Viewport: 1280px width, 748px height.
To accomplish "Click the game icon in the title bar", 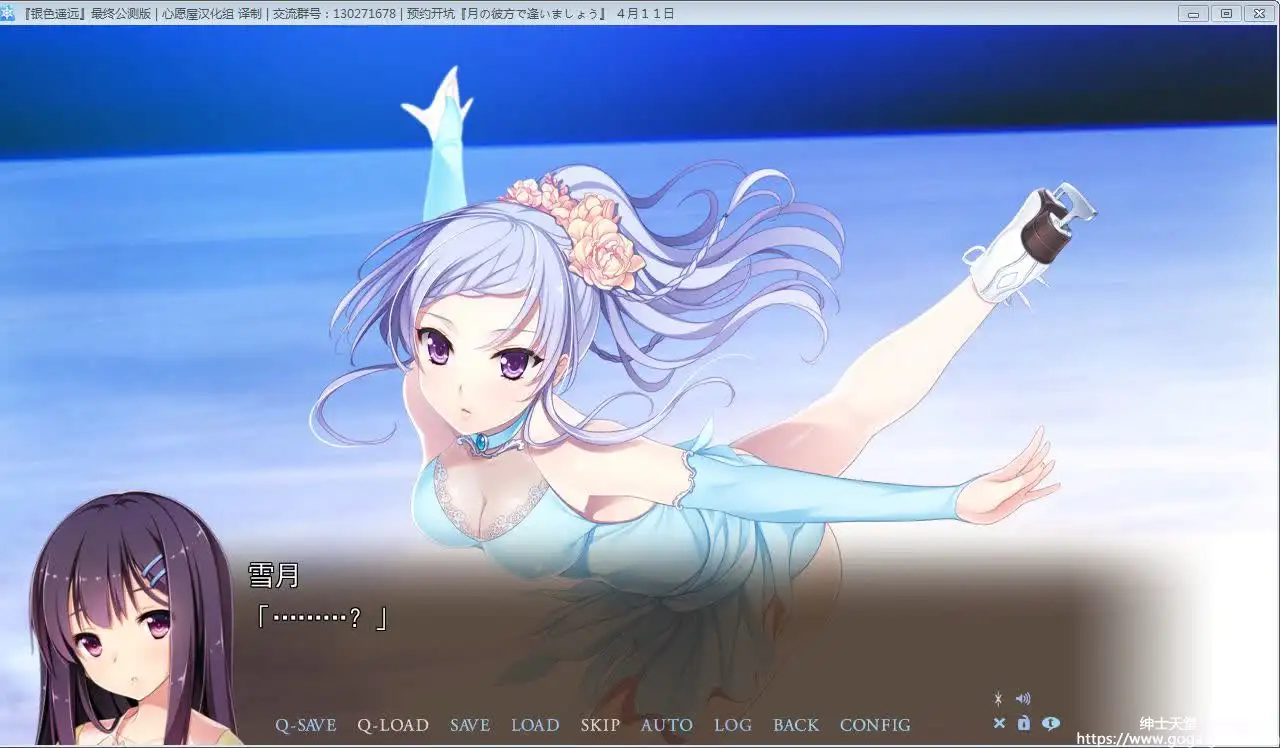I will click(x=10, y=13).
